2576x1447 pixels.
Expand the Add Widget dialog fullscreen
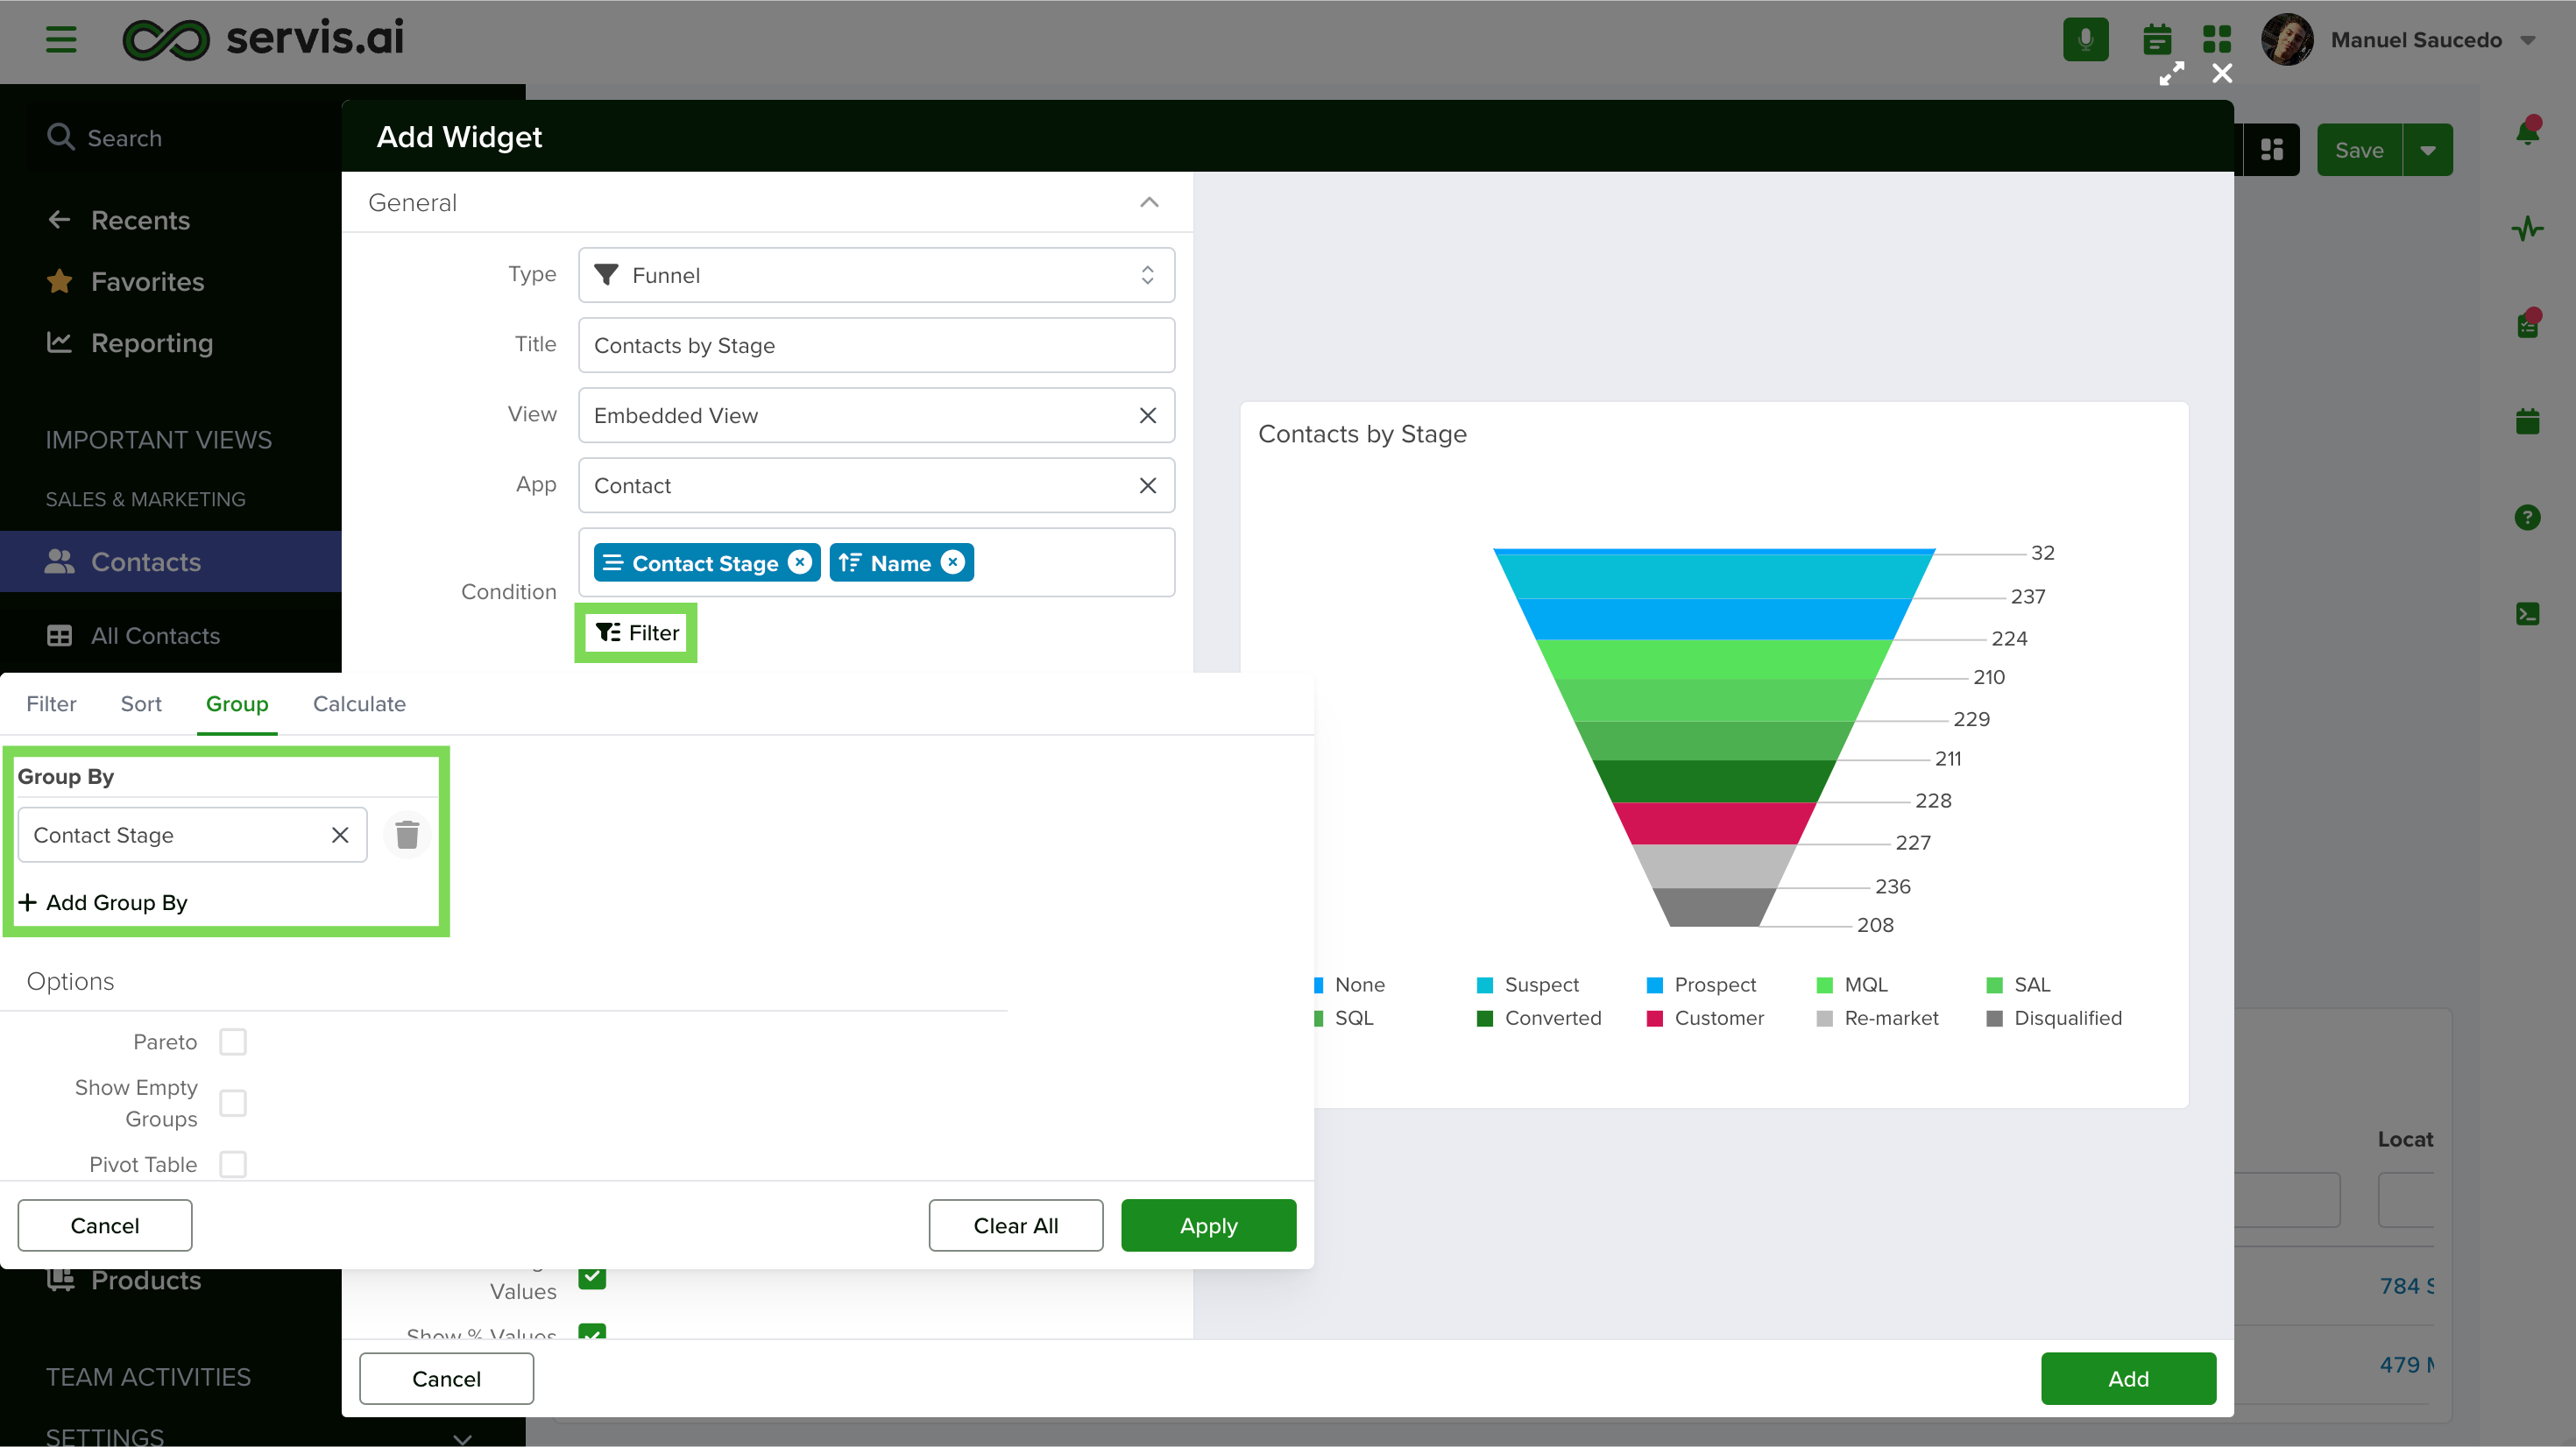(2171, 74)
